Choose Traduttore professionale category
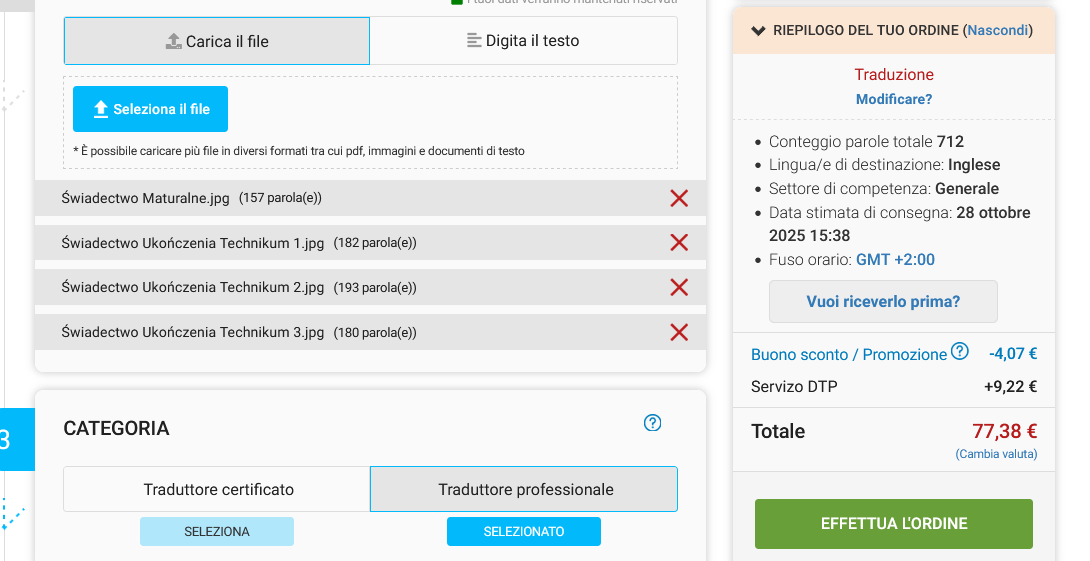1090x561 pixels. click(x=525, y=489)
